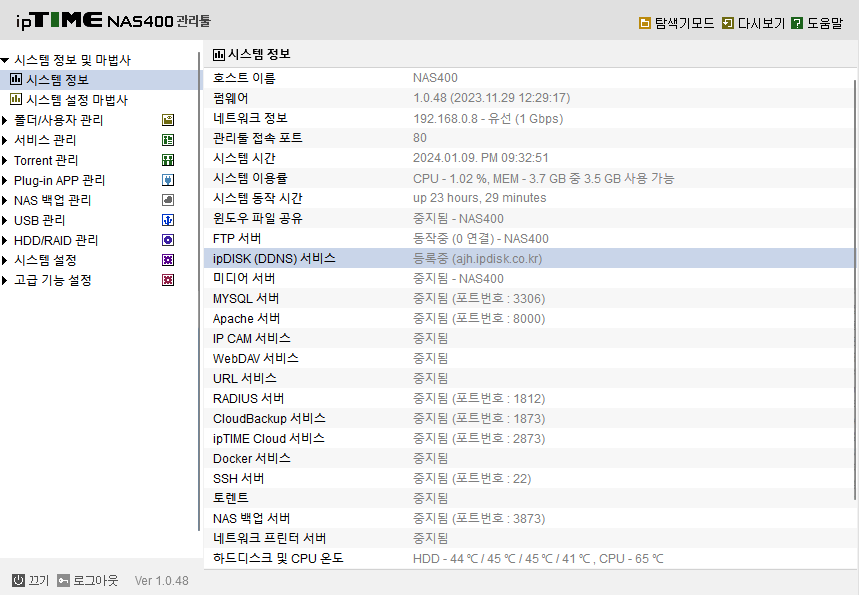Click the SSH 서버 row label
The width and height of the screenshot is (863, 595).
[x=239, y=478]
